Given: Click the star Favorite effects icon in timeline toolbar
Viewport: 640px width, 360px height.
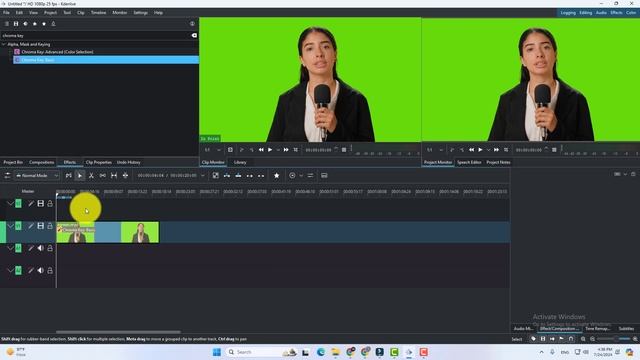Looking at the screenshot, I should click(x=277, y=176).
